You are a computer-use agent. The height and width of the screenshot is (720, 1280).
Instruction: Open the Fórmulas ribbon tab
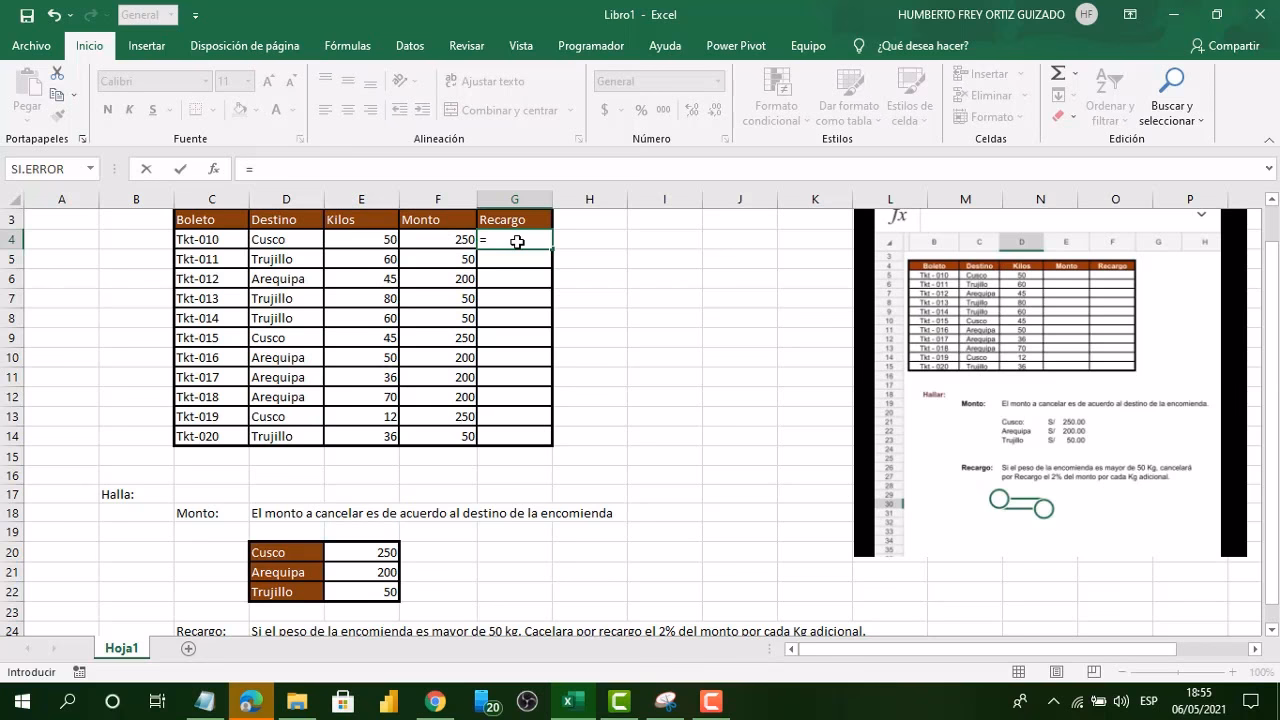[x=347, y=46]
